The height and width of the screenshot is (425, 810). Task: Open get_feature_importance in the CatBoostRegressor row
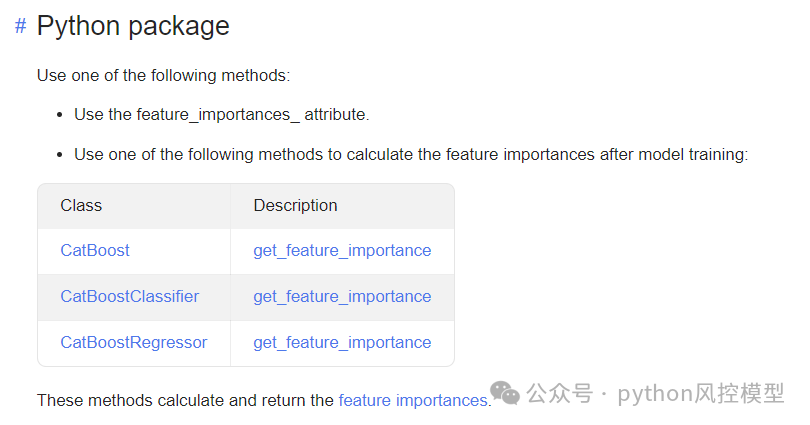pyautogui.click(x=342, y=342)
